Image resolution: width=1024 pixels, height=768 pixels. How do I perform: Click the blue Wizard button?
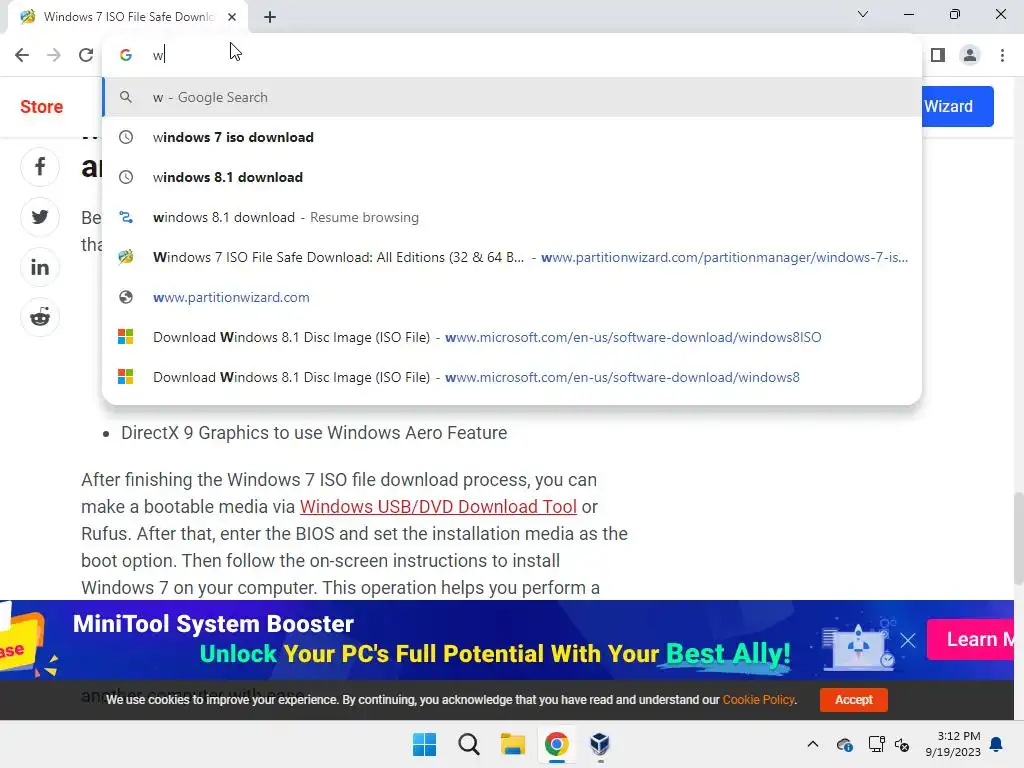[957, 106]
